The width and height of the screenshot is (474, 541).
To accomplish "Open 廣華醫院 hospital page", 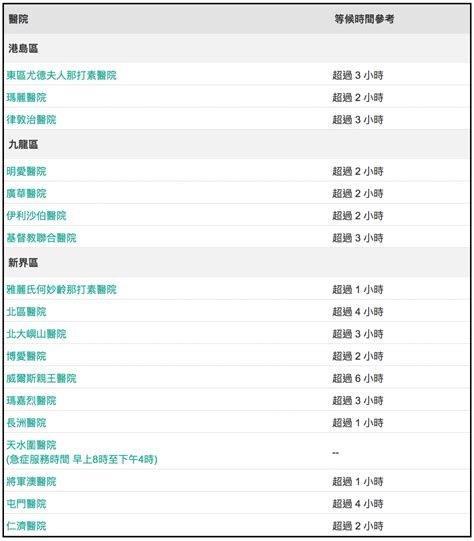I will click(x=26, y=194).
